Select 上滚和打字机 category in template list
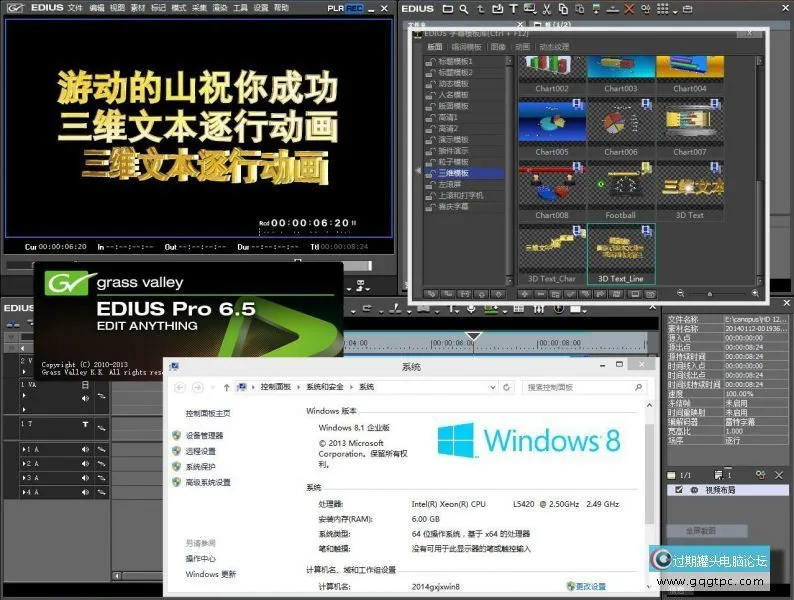The height and width of the screenshot is (600, 794). [464, 195]
